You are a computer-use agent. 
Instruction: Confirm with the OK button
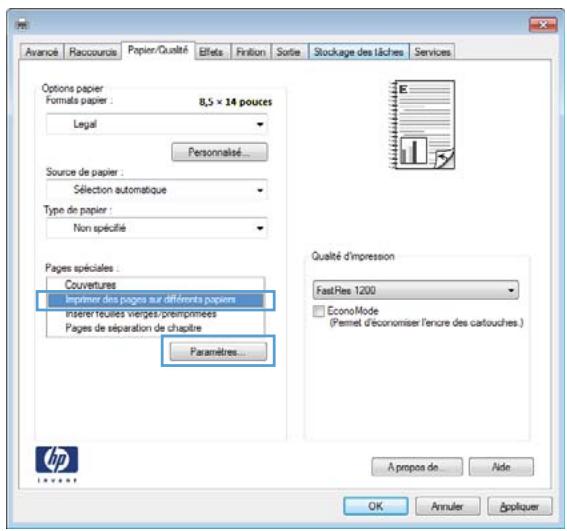[x=376, y=506]
